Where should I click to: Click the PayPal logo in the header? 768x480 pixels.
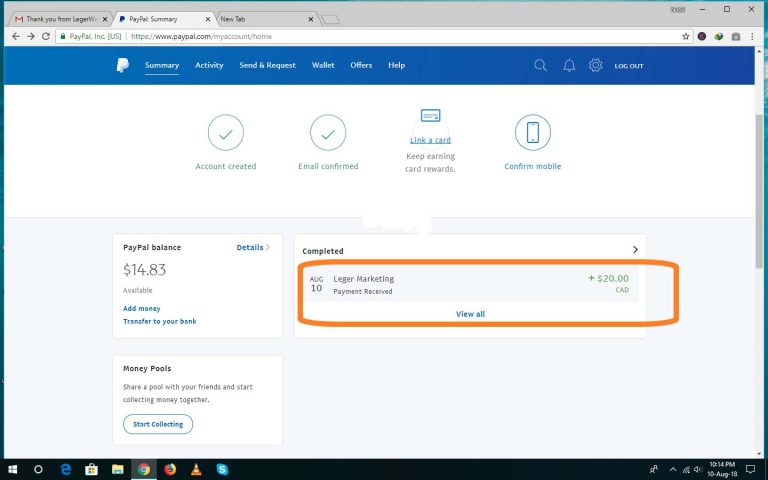122,65
